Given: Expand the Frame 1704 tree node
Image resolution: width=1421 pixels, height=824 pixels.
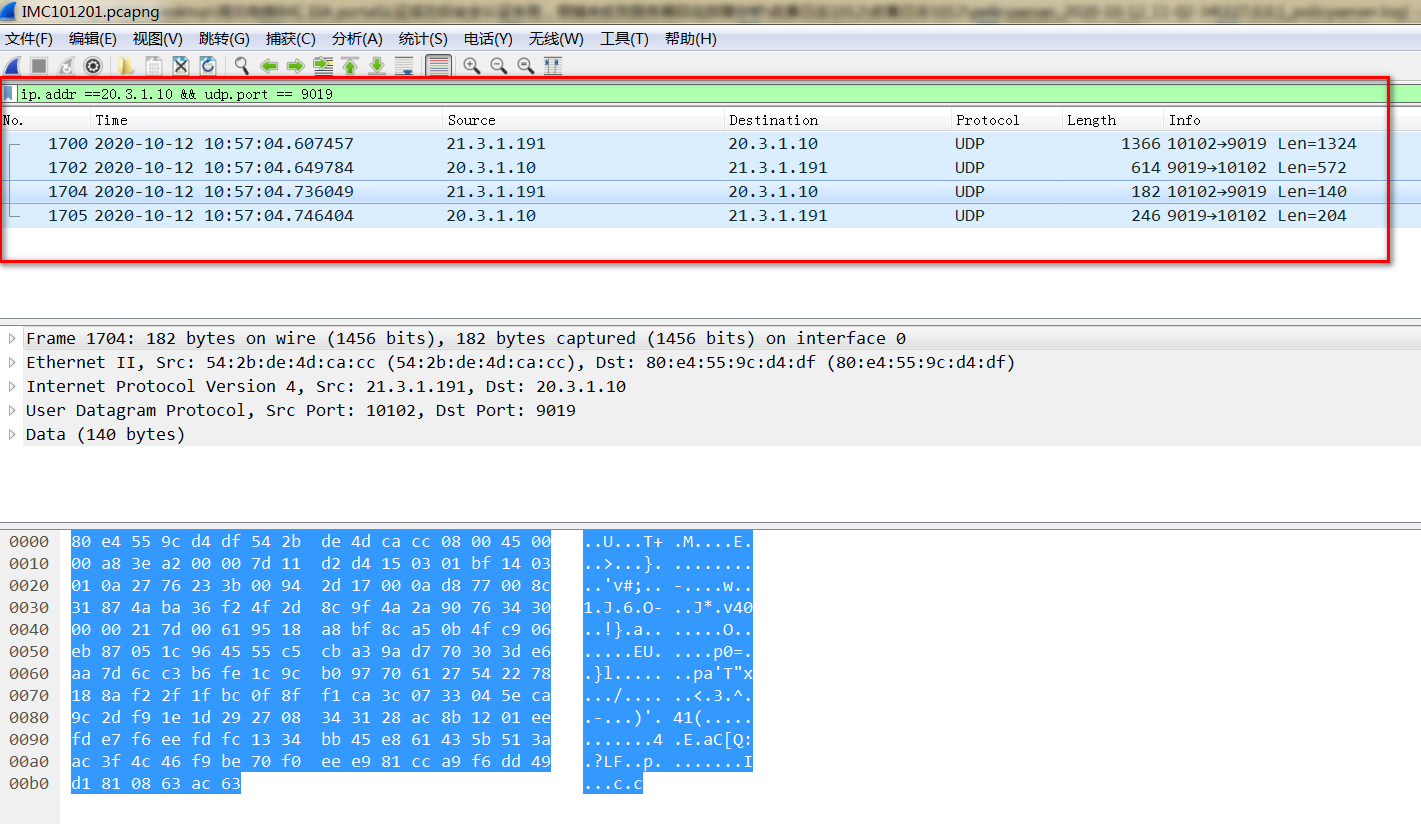Looking at the screenshot, I should point(12,339).
